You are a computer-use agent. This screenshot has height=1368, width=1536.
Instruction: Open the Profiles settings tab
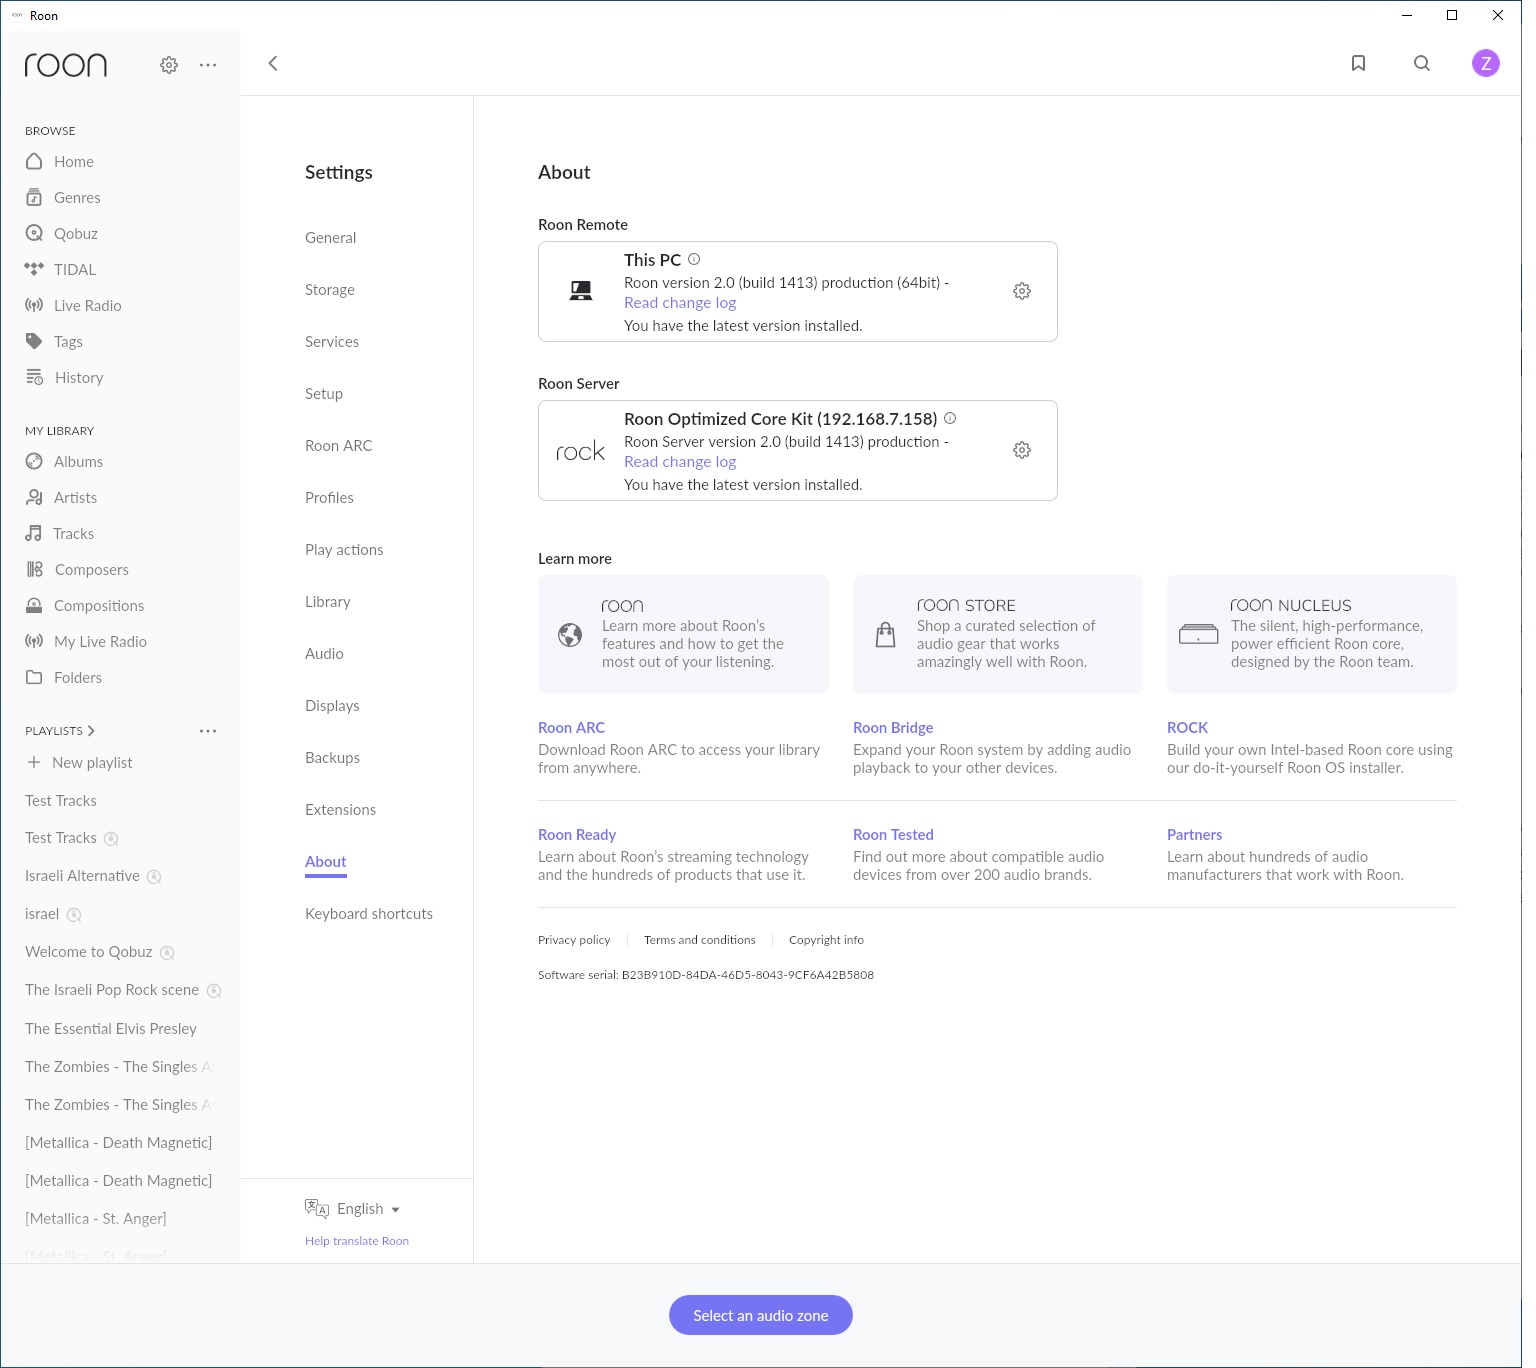[x=329, y=498]
